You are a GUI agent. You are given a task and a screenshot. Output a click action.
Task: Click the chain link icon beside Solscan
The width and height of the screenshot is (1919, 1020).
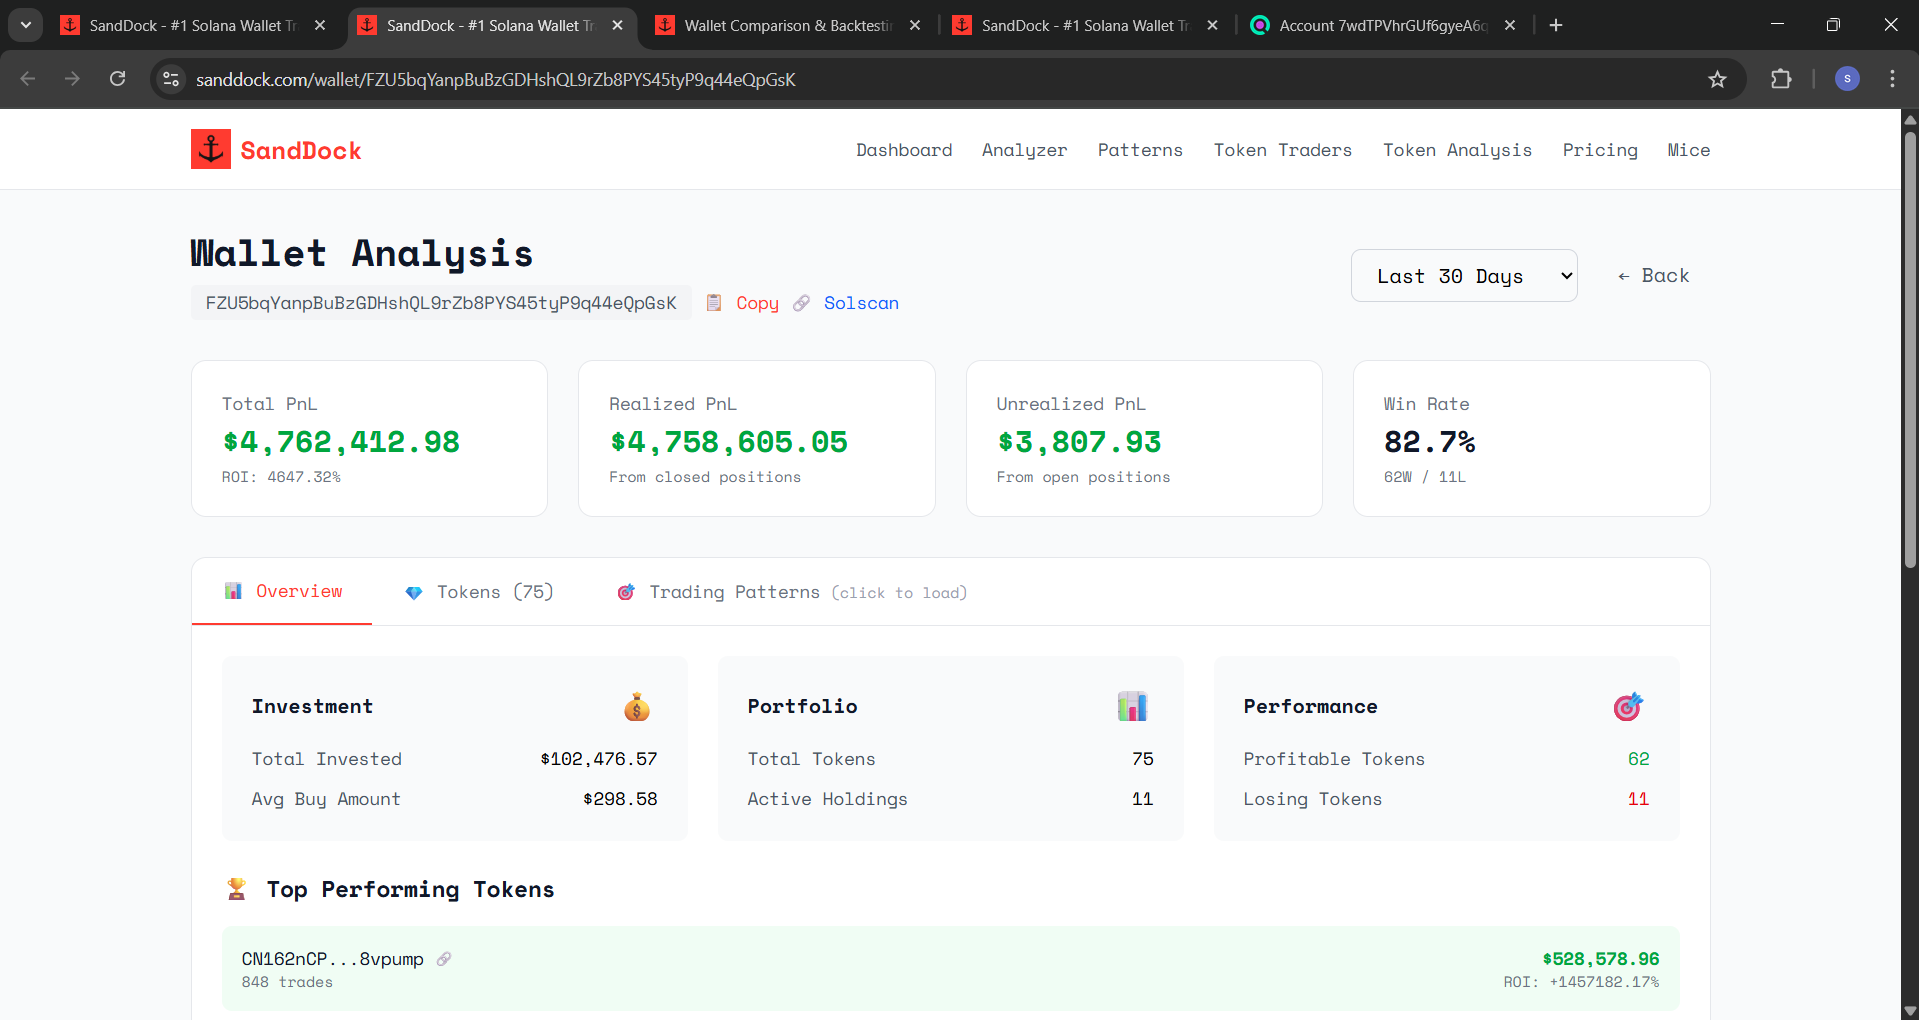(801, 303)
